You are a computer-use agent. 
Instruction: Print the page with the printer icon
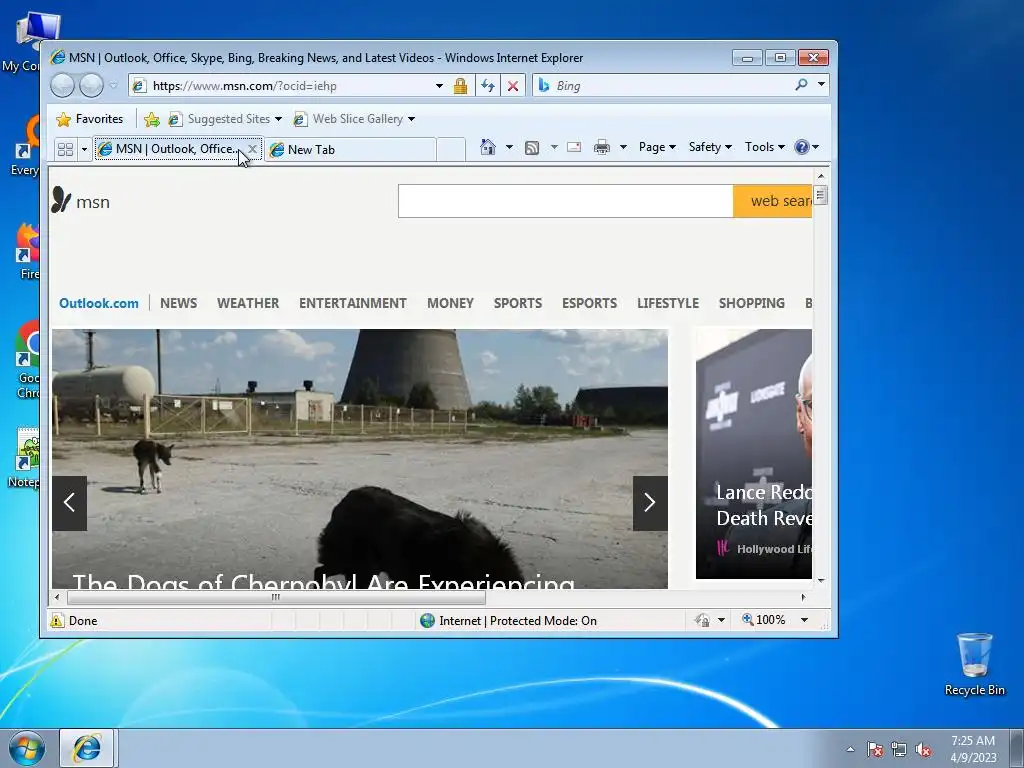coord(601,148)
